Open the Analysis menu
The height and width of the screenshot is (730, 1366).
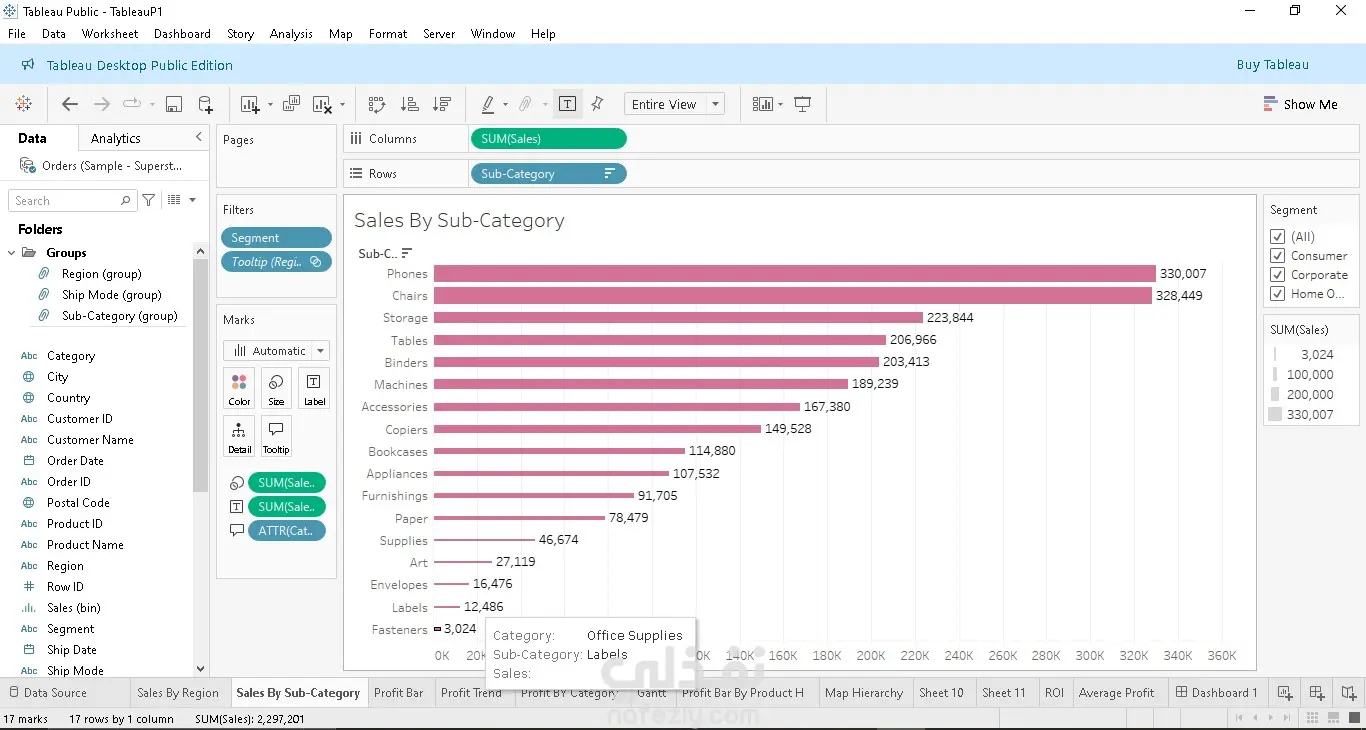291,34
